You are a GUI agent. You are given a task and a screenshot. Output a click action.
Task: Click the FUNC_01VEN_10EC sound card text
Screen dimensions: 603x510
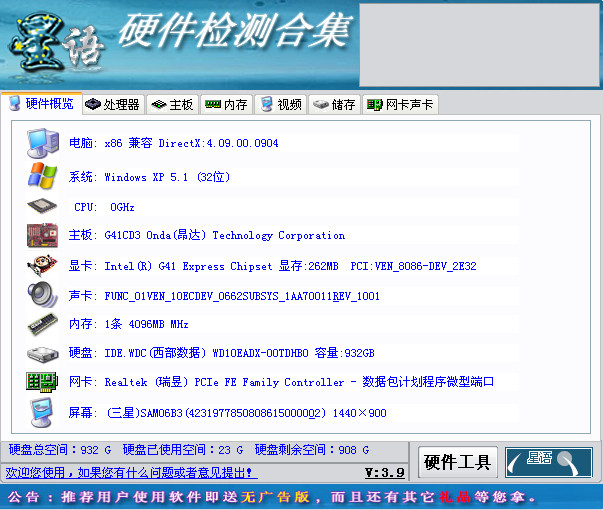[242, 296]
